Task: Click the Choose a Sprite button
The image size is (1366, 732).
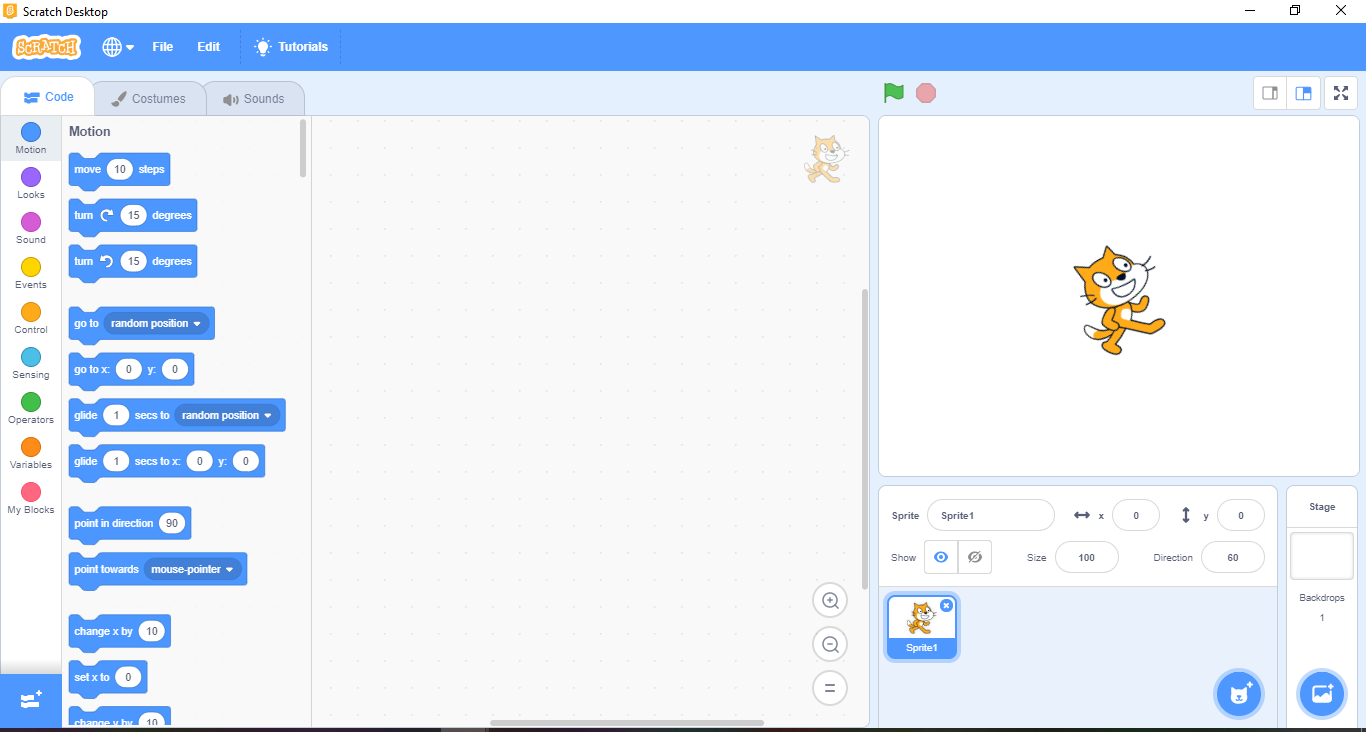Action: coord(1239,693)
